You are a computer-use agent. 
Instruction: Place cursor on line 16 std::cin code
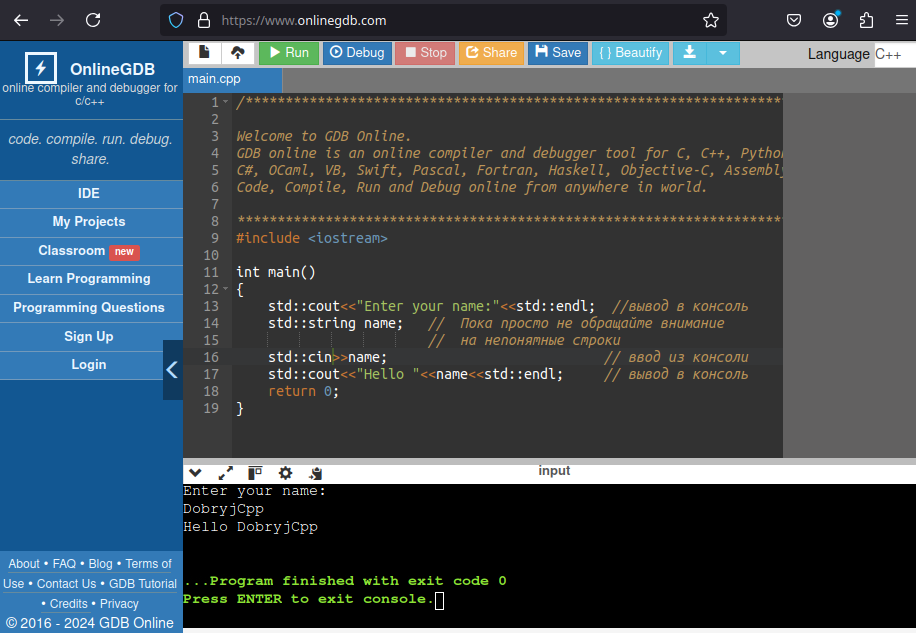point(327,357)
